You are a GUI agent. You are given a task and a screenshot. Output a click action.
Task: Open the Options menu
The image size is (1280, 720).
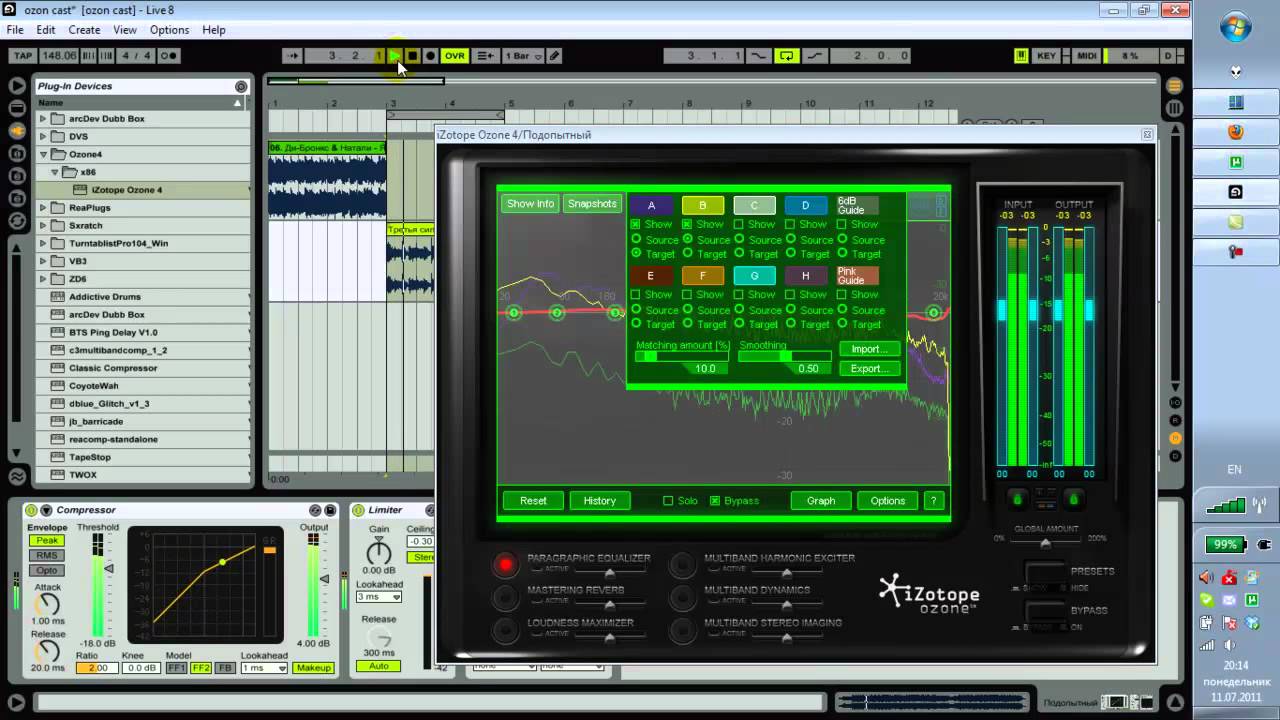coord(169,30)
